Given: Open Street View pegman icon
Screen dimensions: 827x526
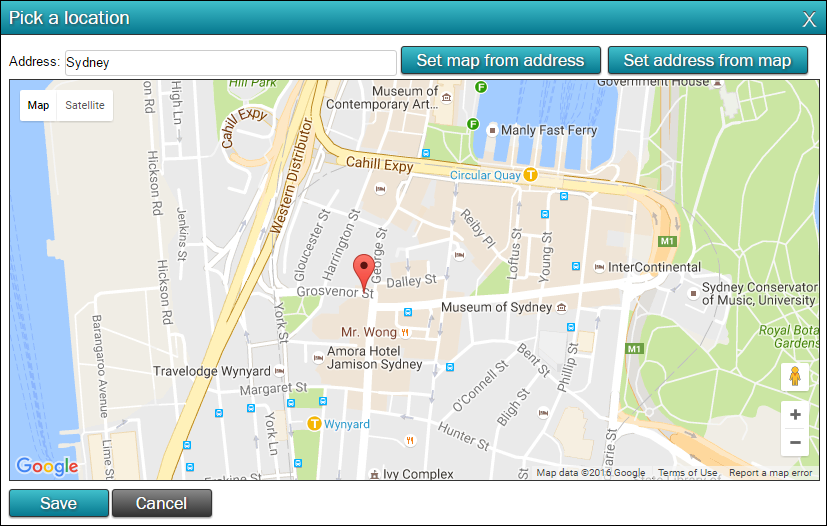Looking at the screenshot, I should (x=795, y=377).
